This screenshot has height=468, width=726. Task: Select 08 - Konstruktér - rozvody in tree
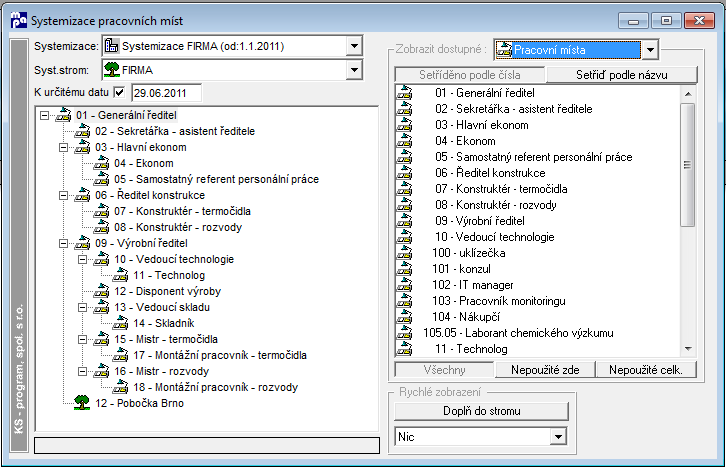point(178,227)
